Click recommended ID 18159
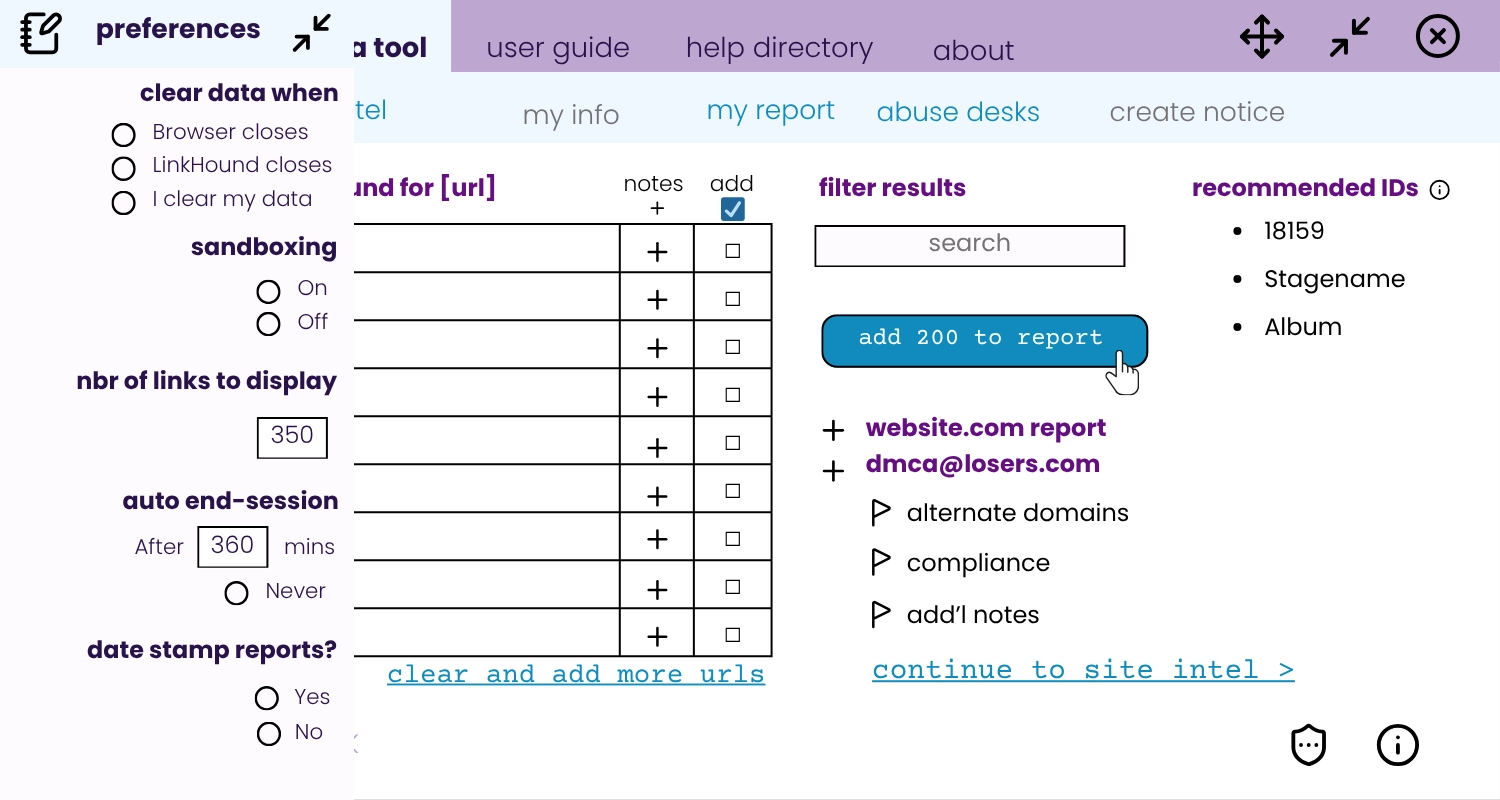This screenshot has height=800, width=1500. pos(1294,231)
